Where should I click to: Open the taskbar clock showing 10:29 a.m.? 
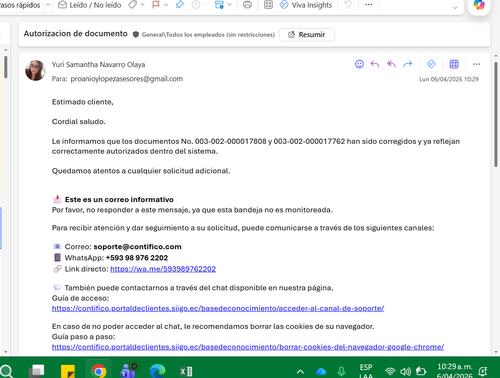(455, 371)
